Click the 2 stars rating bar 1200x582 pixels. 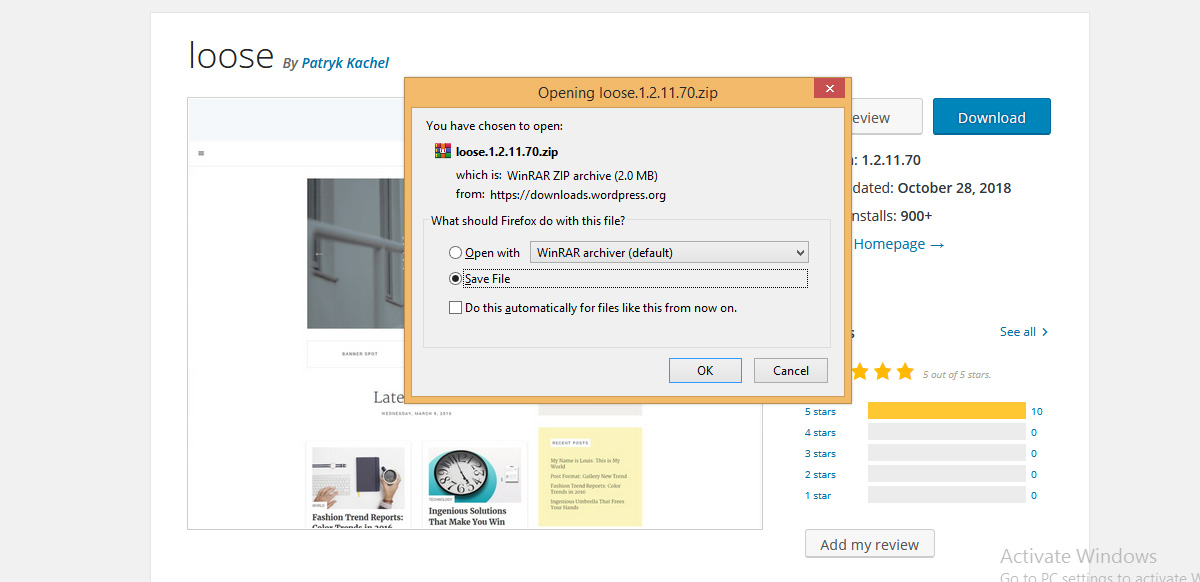(947, 475)
